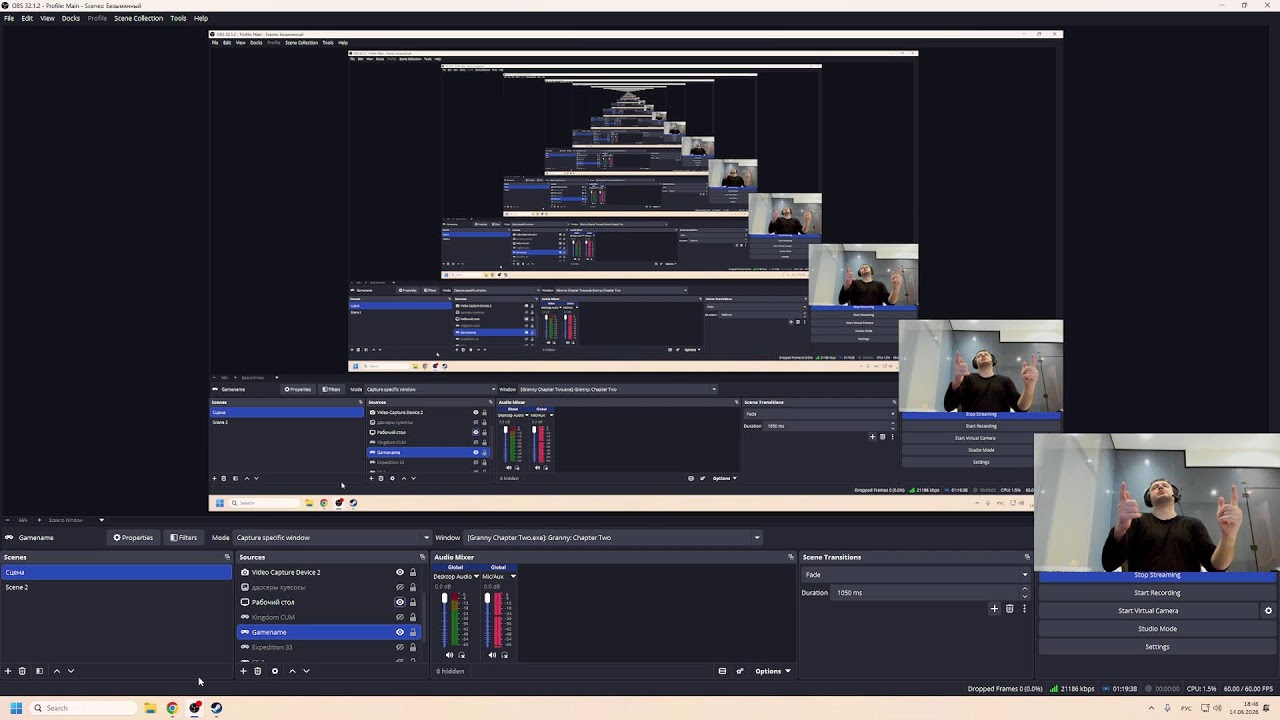The image size is (1280, 720).
Task: Open capture Mode dropdown
Action: click(332, 538)
